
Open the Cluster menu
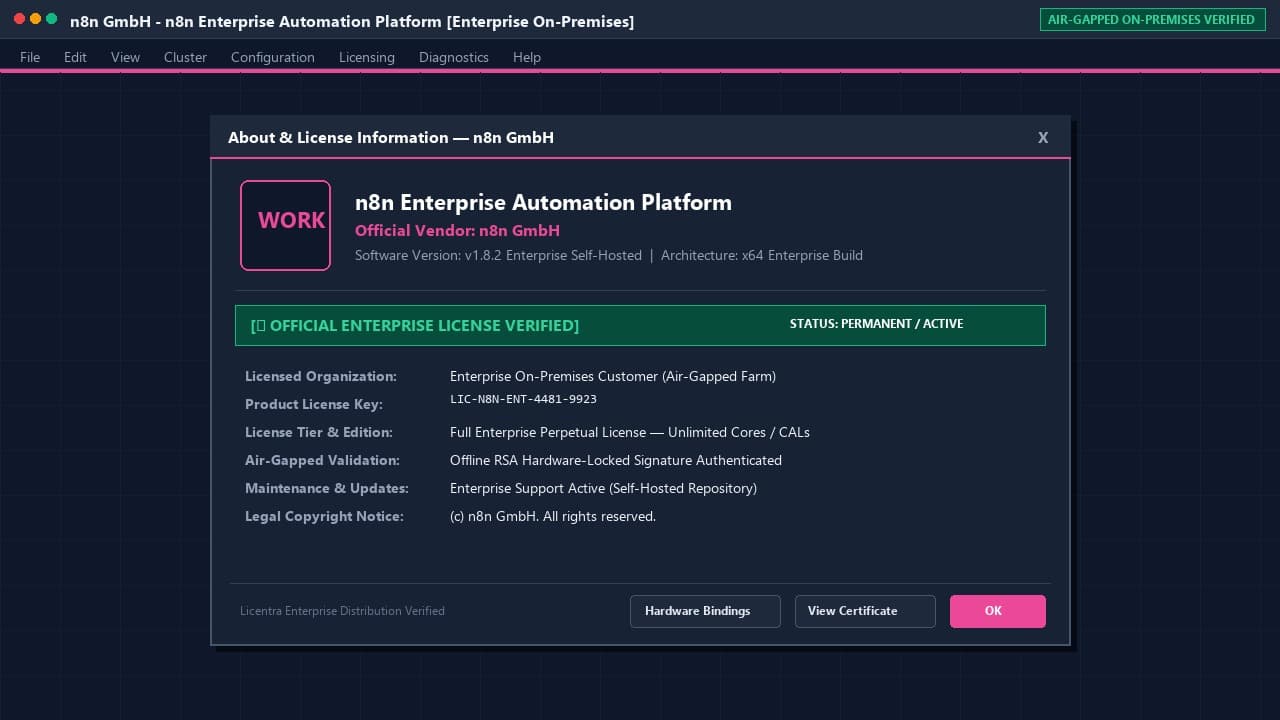[185, 57]
